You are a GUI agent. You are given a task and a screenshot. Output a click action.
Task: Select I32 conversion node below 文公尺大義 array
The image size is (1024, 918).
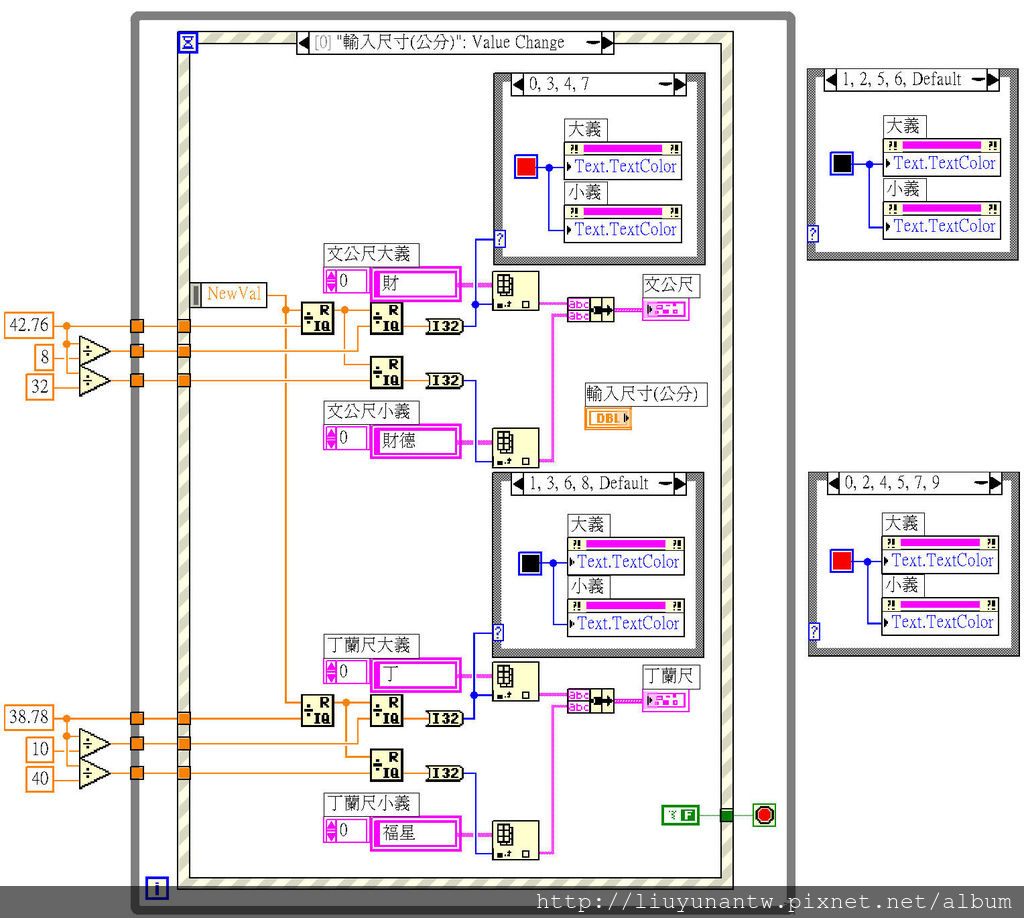coord(445,326)
